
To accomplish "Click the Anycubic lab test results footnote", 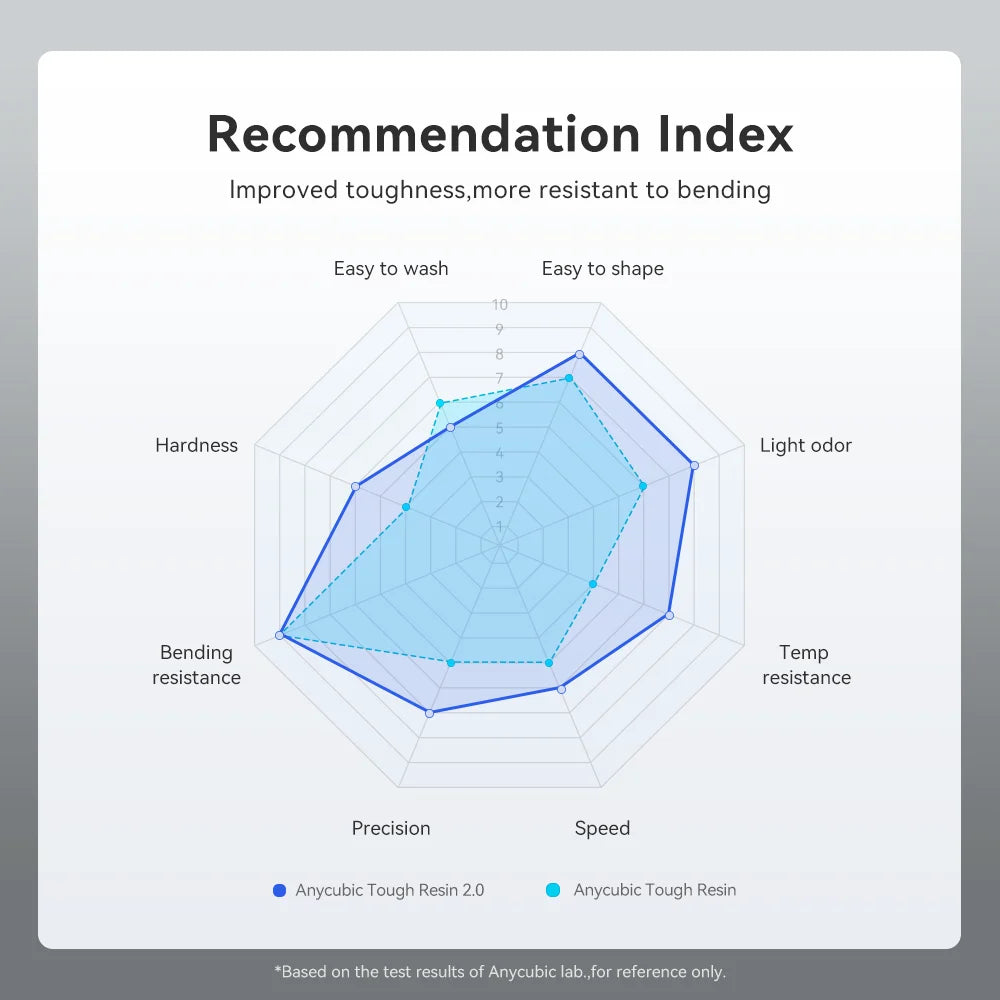I will click(x=500, y=971).
